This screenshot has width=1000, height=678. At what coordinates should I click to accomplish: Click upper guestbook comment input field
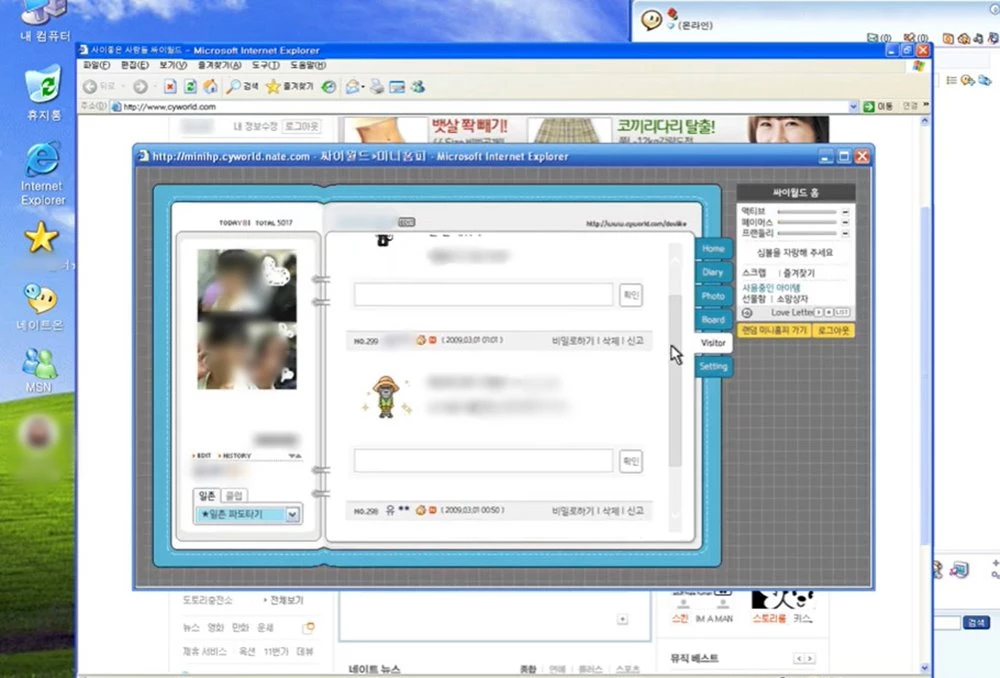coord(483,295)
